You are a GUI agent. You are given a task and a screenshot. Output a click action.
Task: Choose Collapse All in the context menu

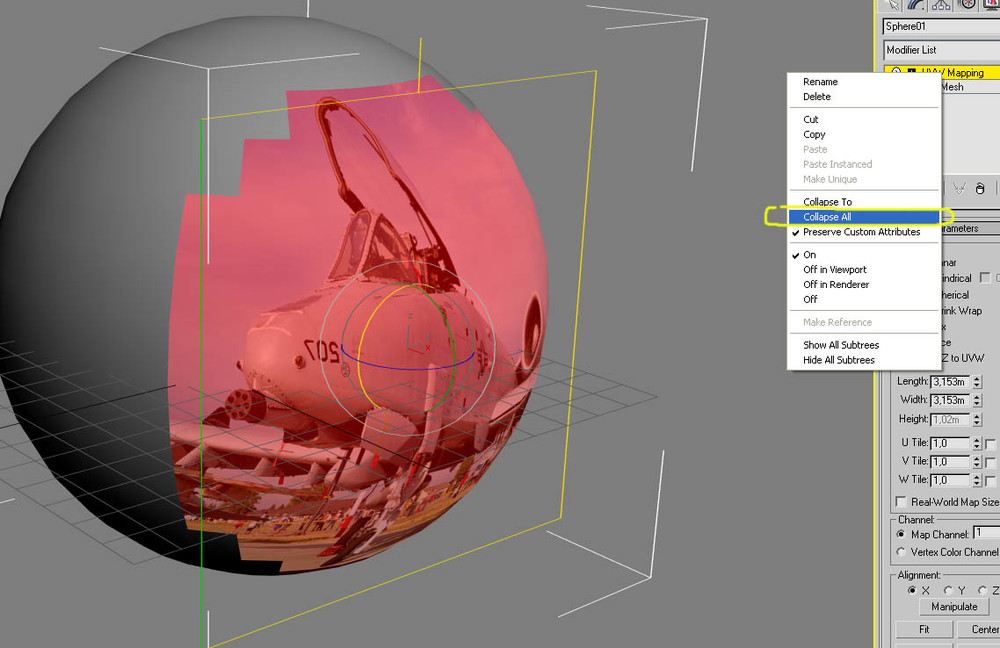click(x=864, y=217)
